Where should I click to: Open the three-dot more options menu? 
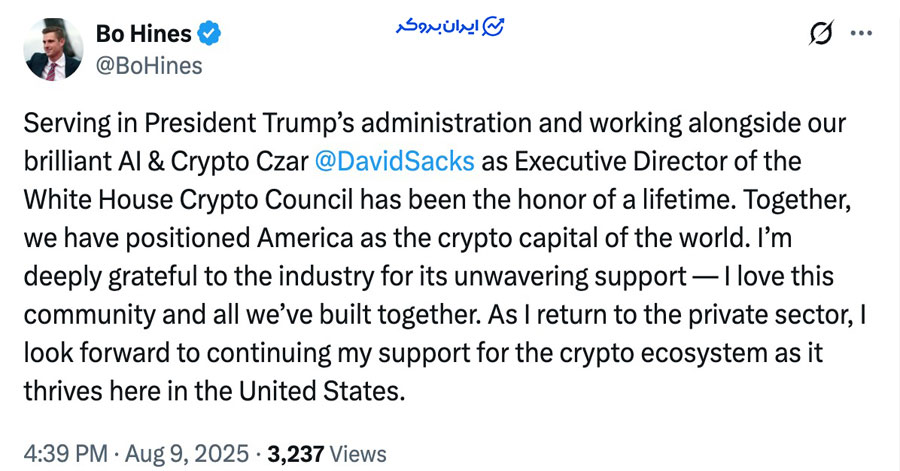pos(861,33)
